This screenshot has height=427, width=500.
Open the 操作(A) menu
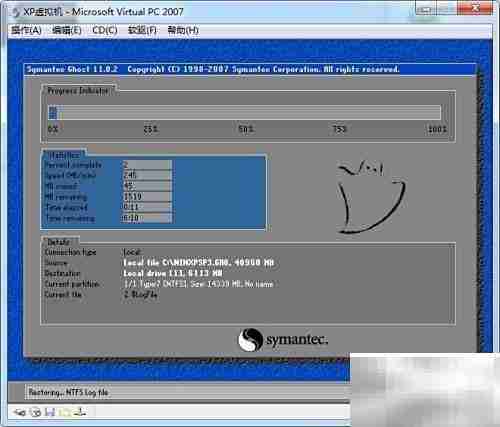coord(26,30)
